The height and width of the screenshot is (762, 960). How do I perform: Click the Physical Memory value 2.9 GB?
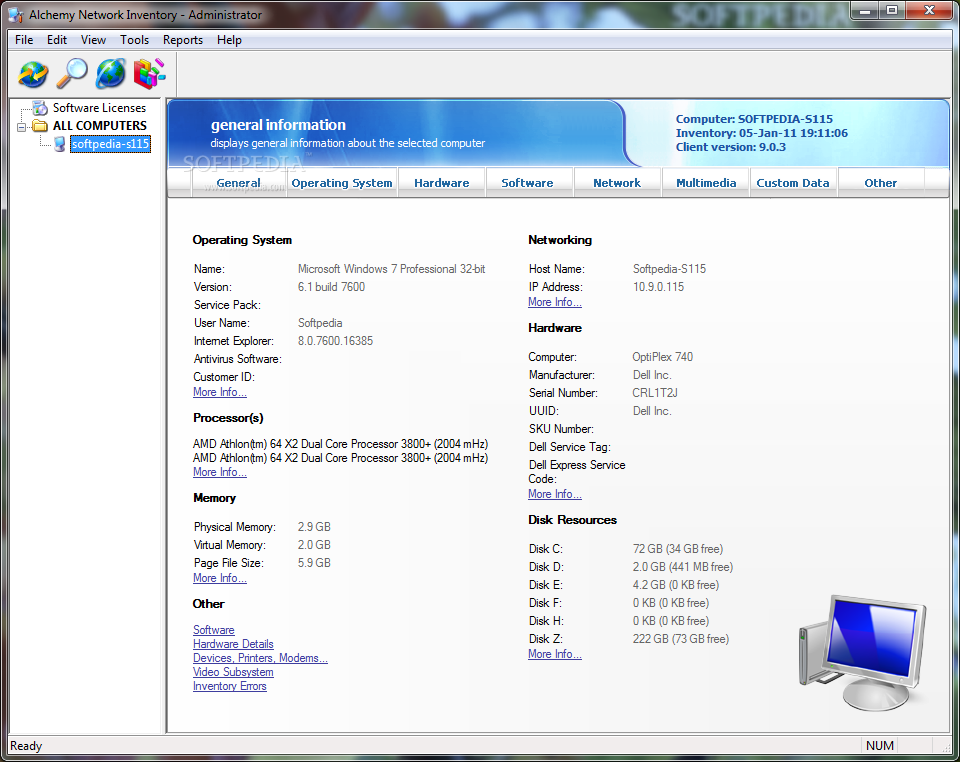point(314,527)
